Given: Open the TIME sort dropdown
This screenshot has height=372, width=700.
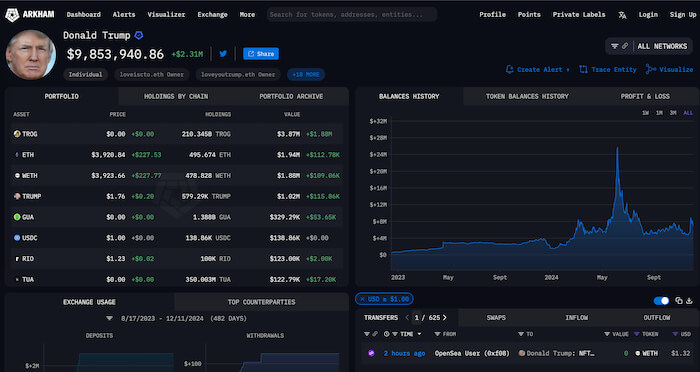Looking at the screenshot, I should point(419,334).
